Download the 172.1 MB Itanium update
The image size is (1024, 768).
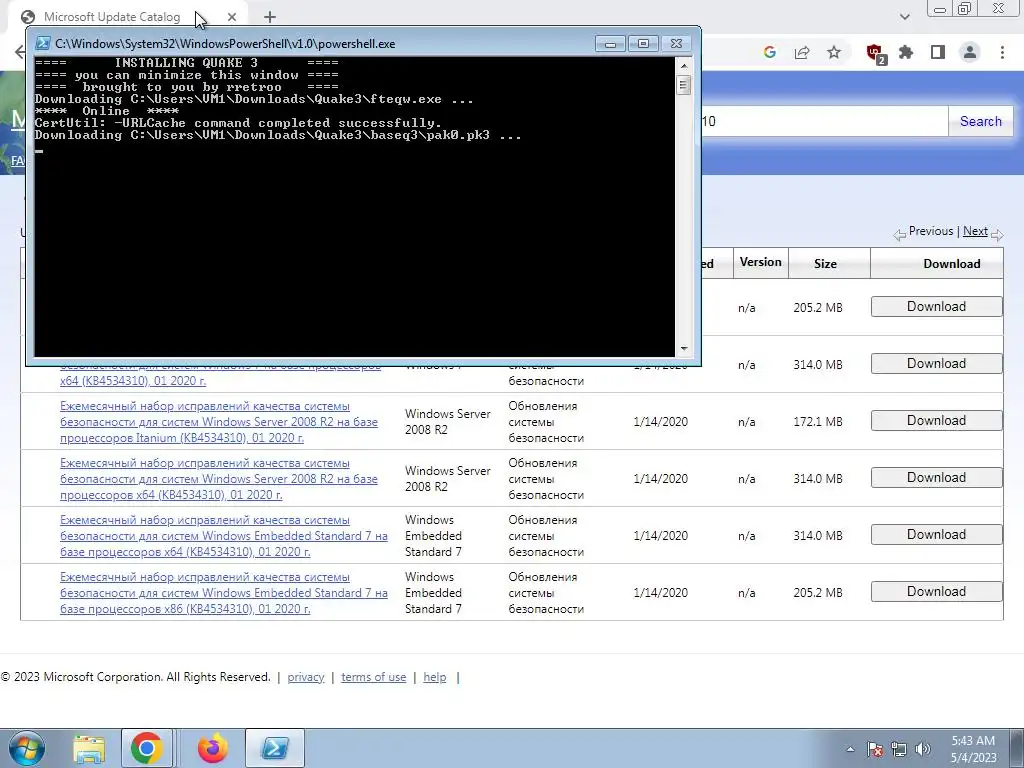click(x=936, y=420)
